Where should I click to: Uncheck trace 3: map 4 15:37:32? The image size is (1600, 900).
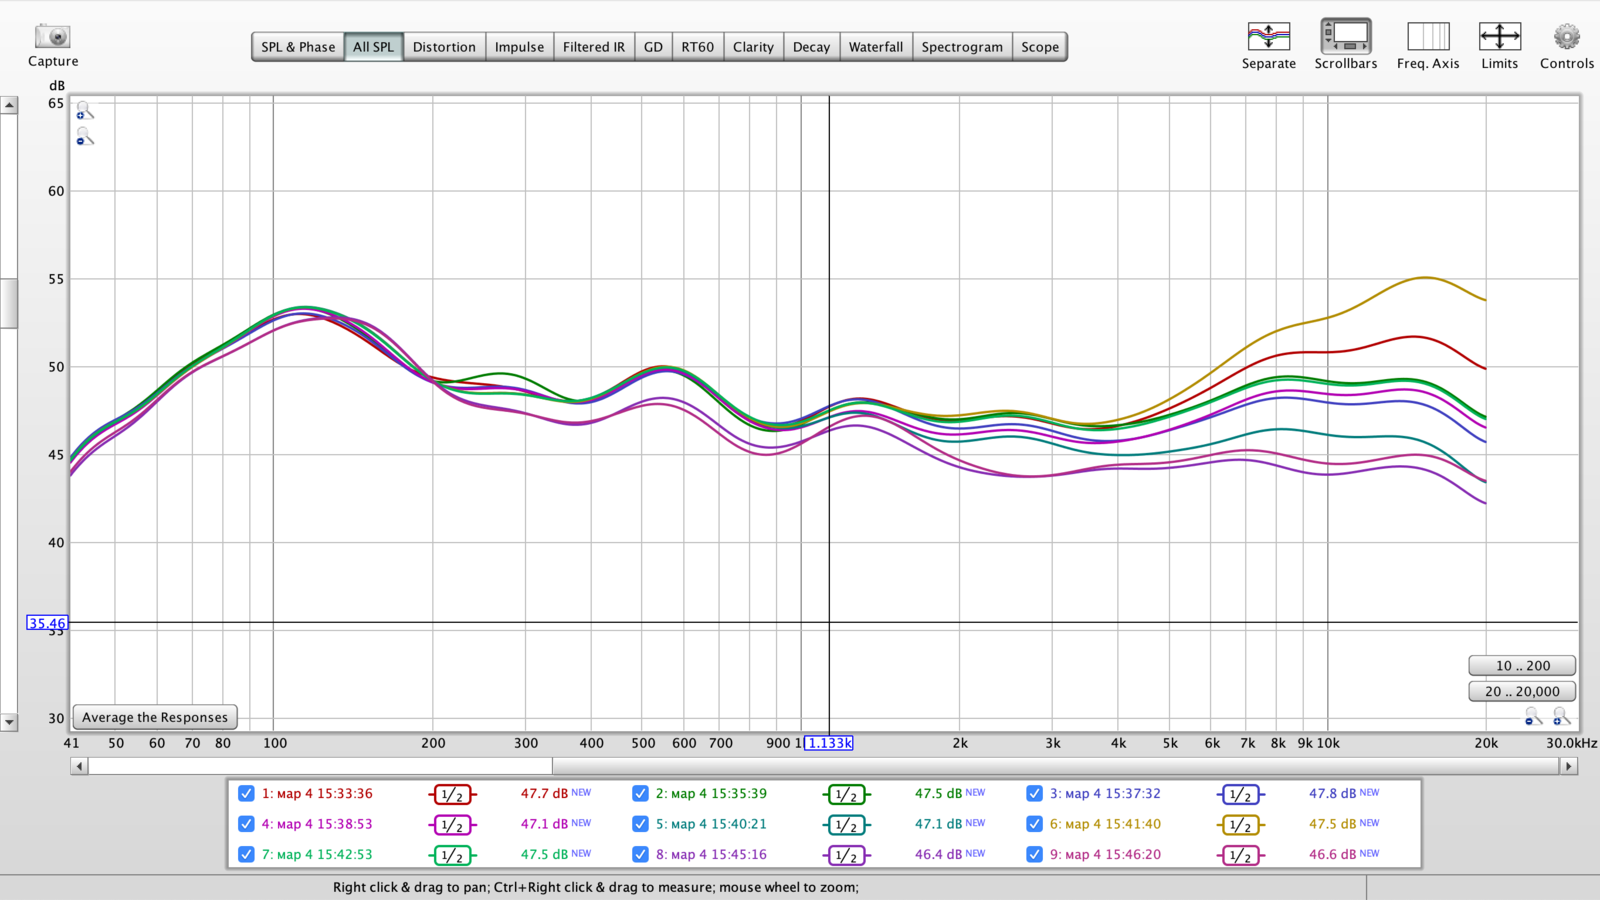pyautogui.click(x=1034, y=794)
